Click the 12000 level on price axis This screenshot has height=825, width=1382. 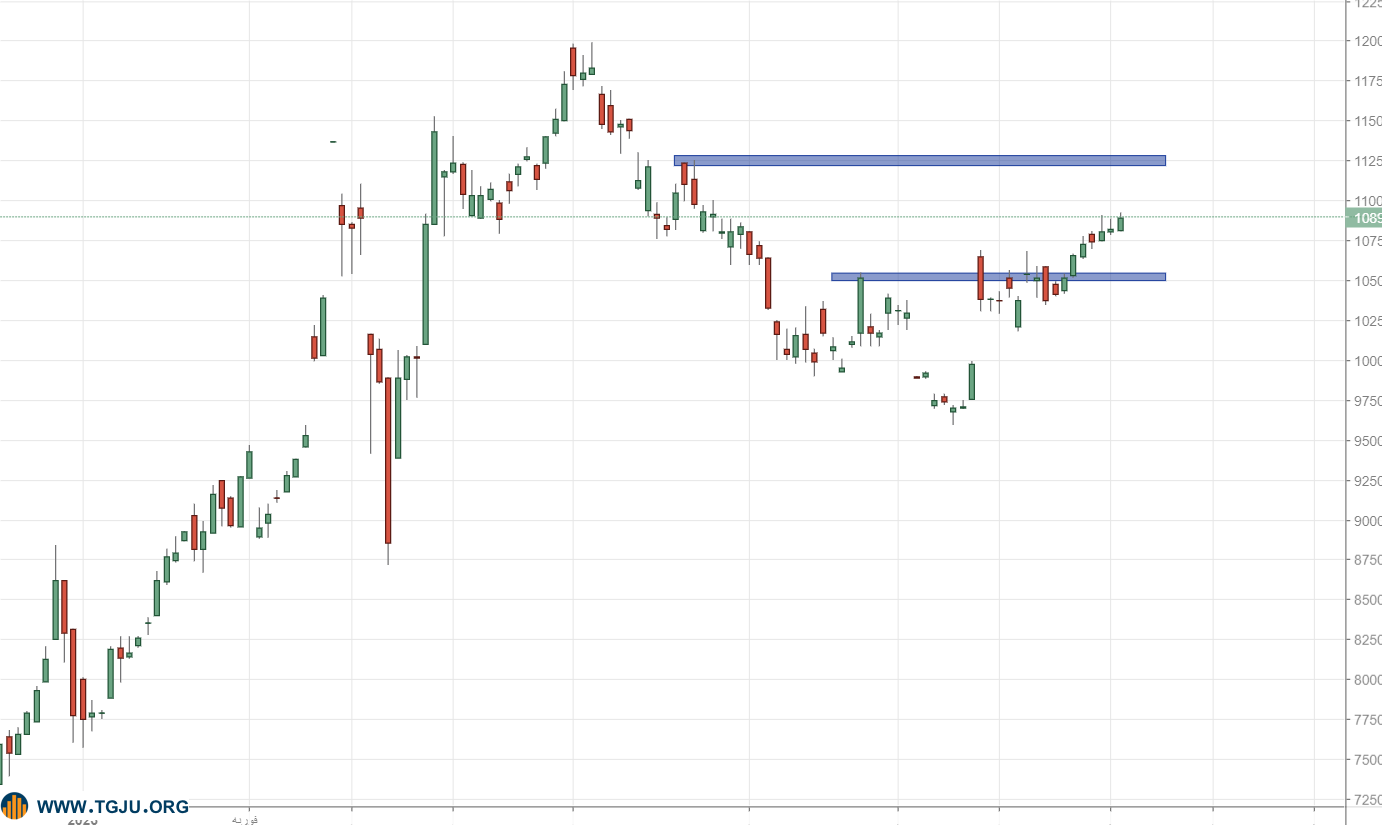pos(1366,41)
